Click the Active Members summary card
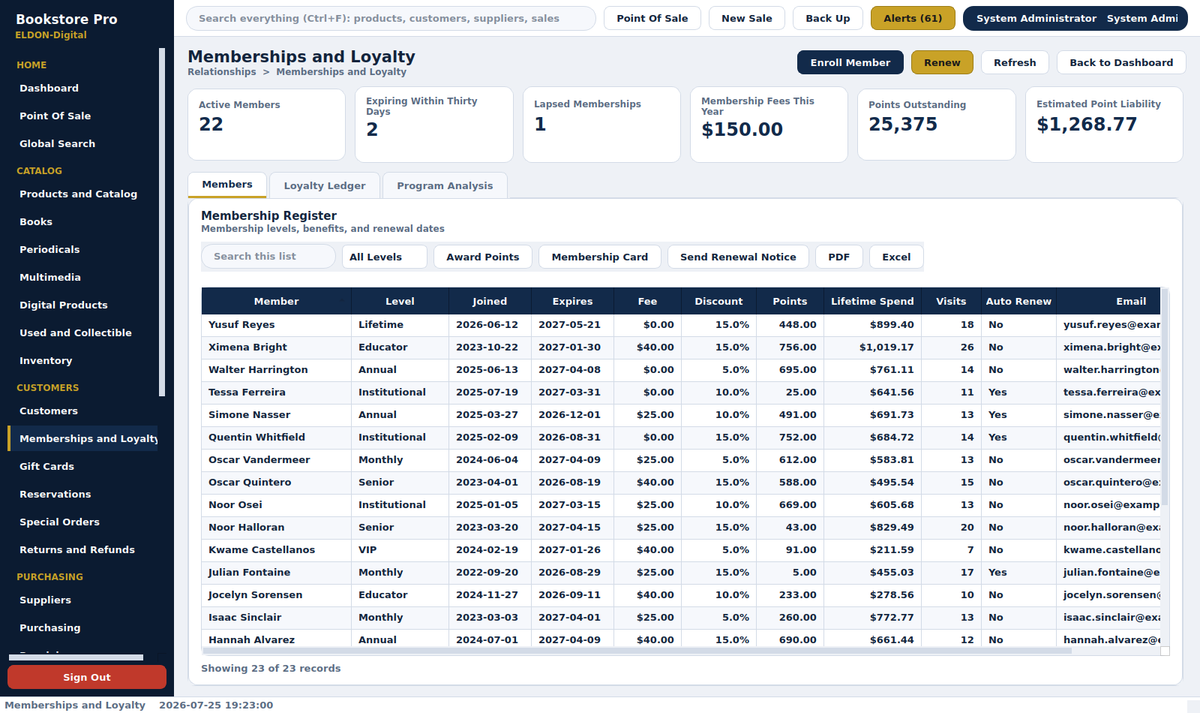 (266, 125)
